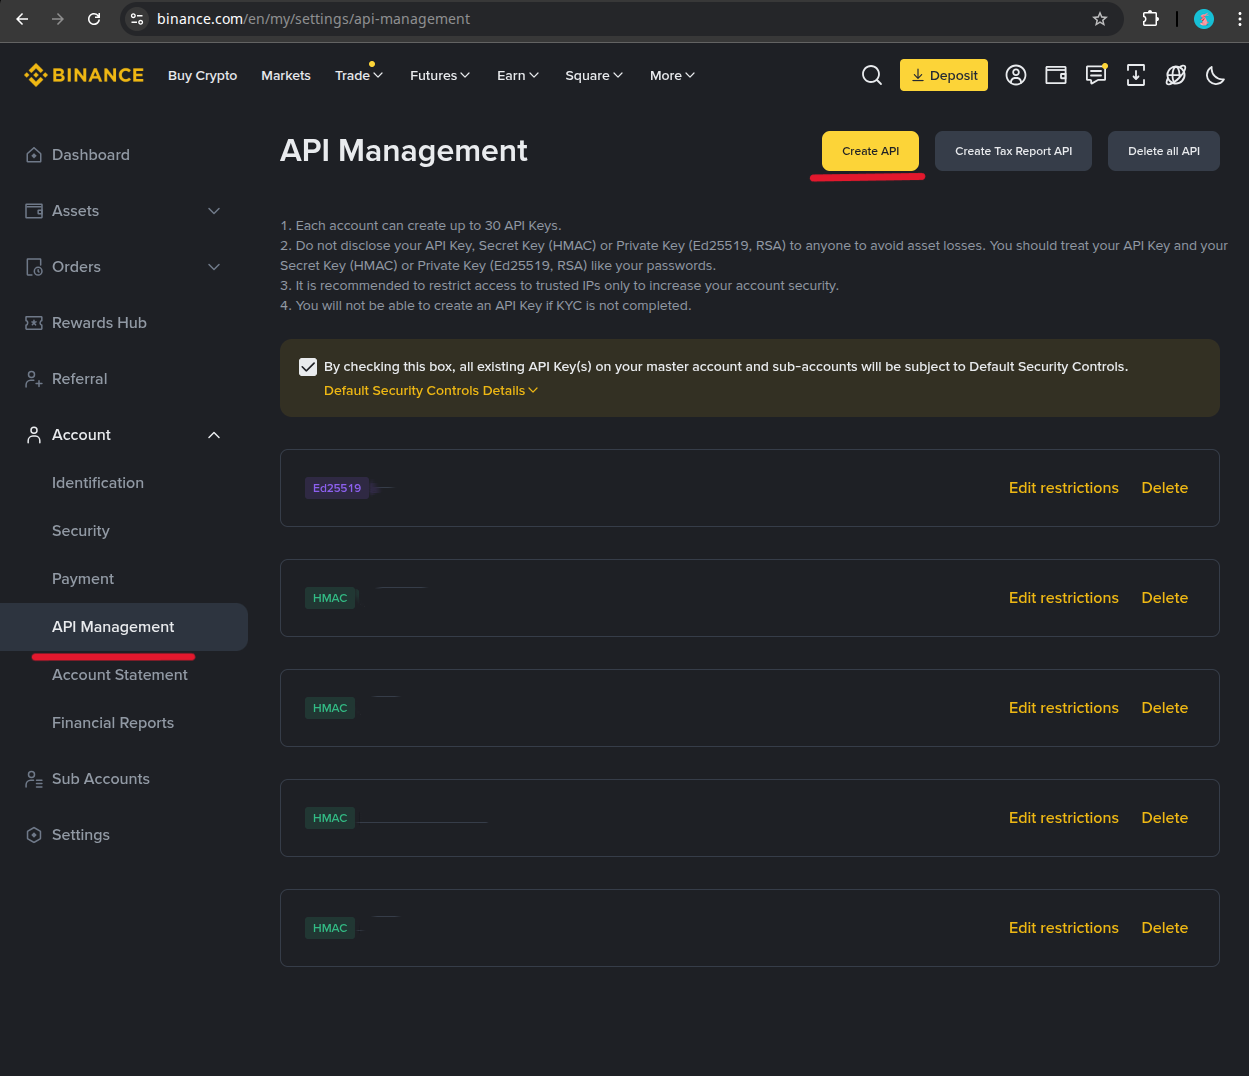Click the Settings hexagon icon
The height and width of the screenshot is (1076, 1249).
34,835
